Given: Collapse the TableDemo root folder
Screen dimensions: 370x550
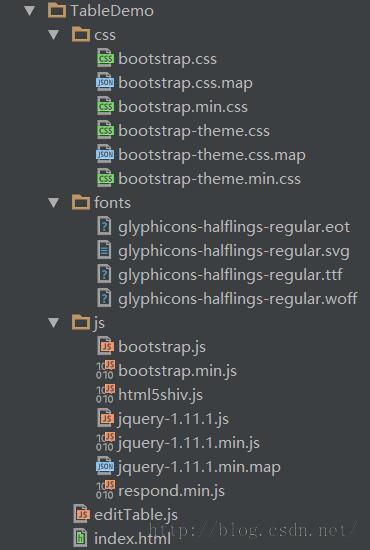Looking at the screenshot, I should [31, 11].
